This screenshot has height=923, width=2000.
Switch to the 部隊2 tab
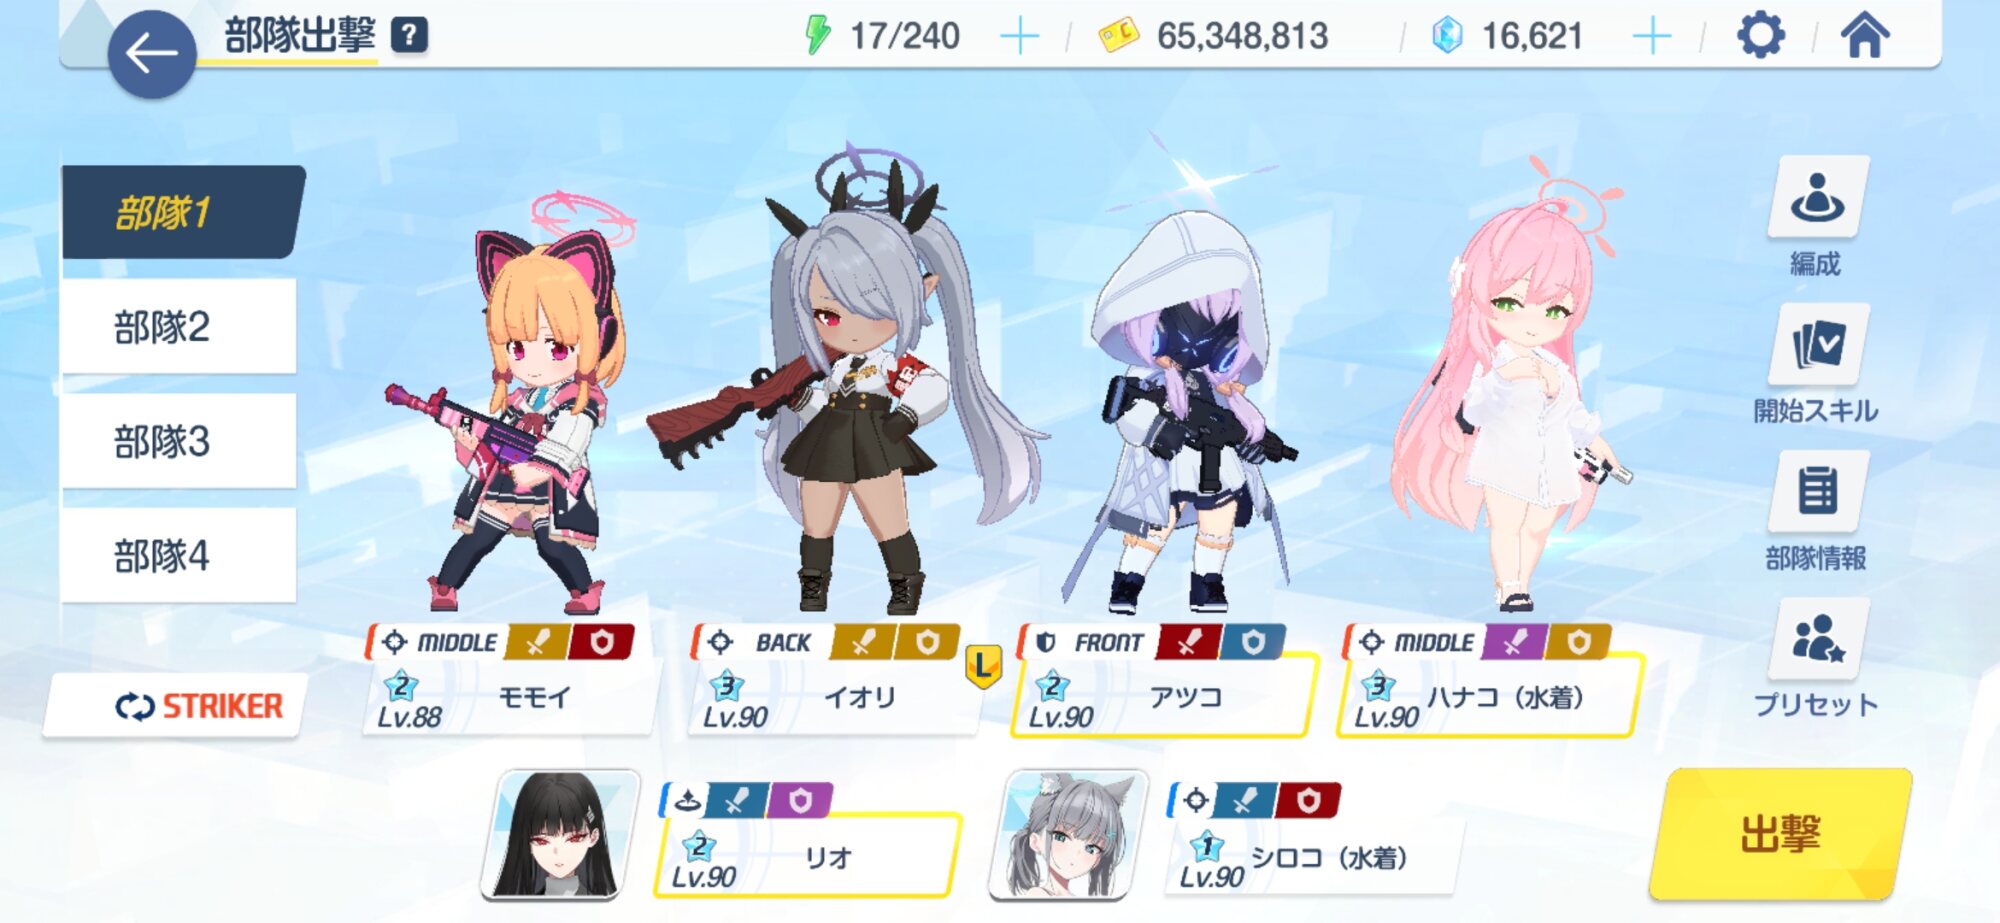point(178,327)
